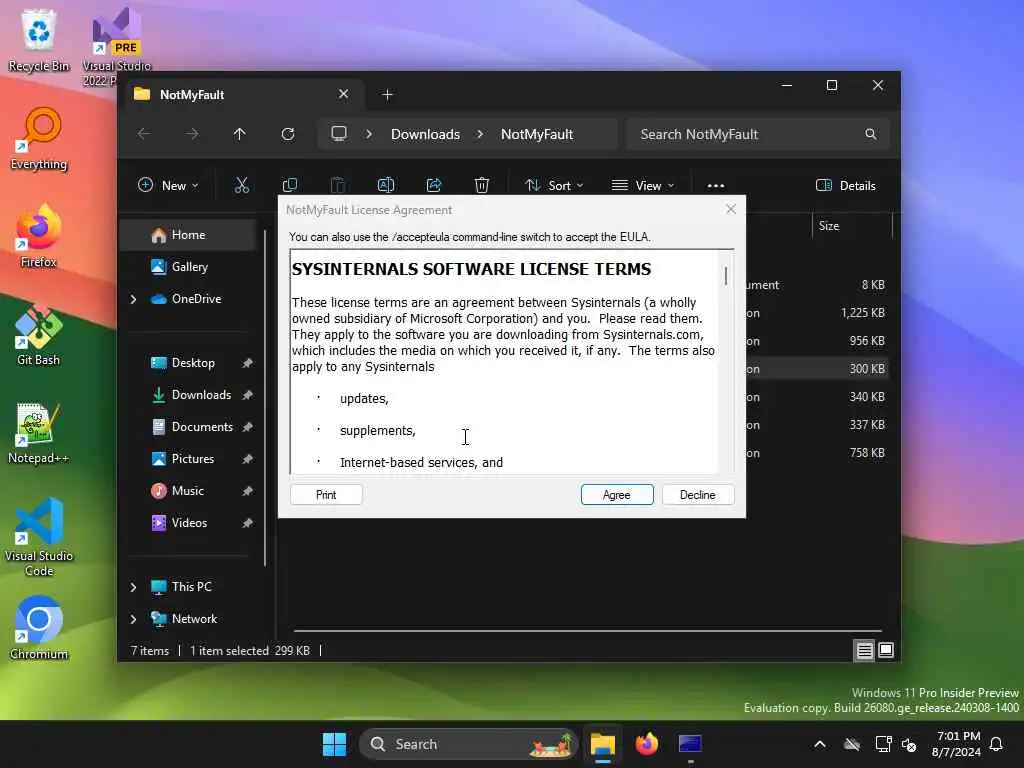The width and height of the screenshot is (1024, 768).
Task: Click the Cut scissors icon
Action: click(242, 185)
